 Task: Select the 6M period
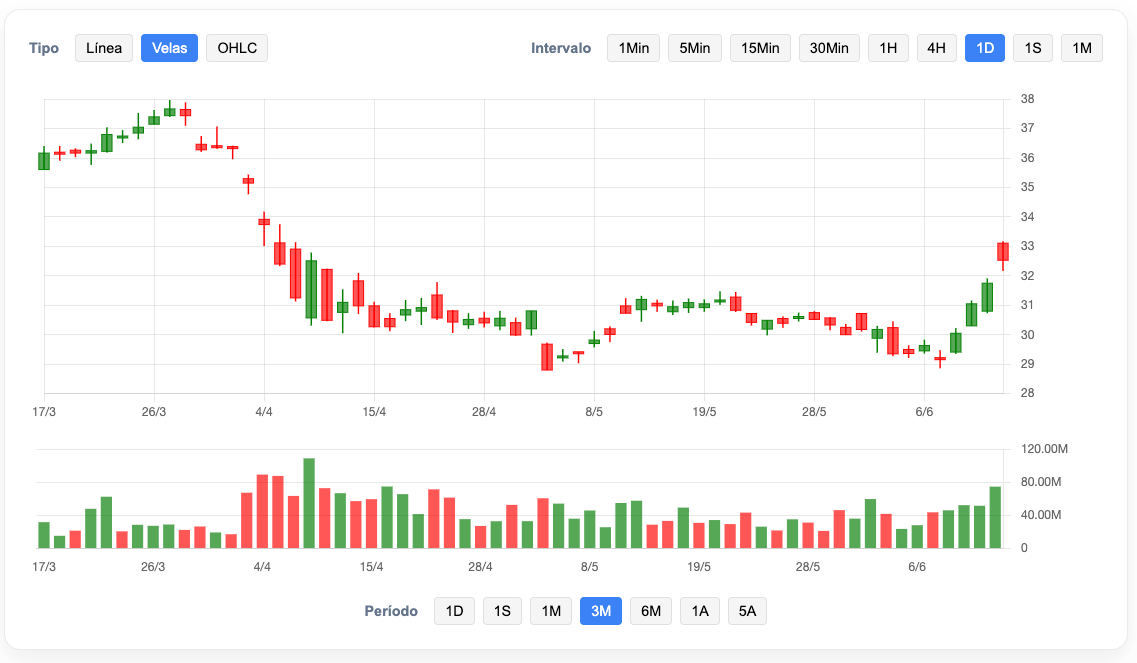click(x=650, y=611)
